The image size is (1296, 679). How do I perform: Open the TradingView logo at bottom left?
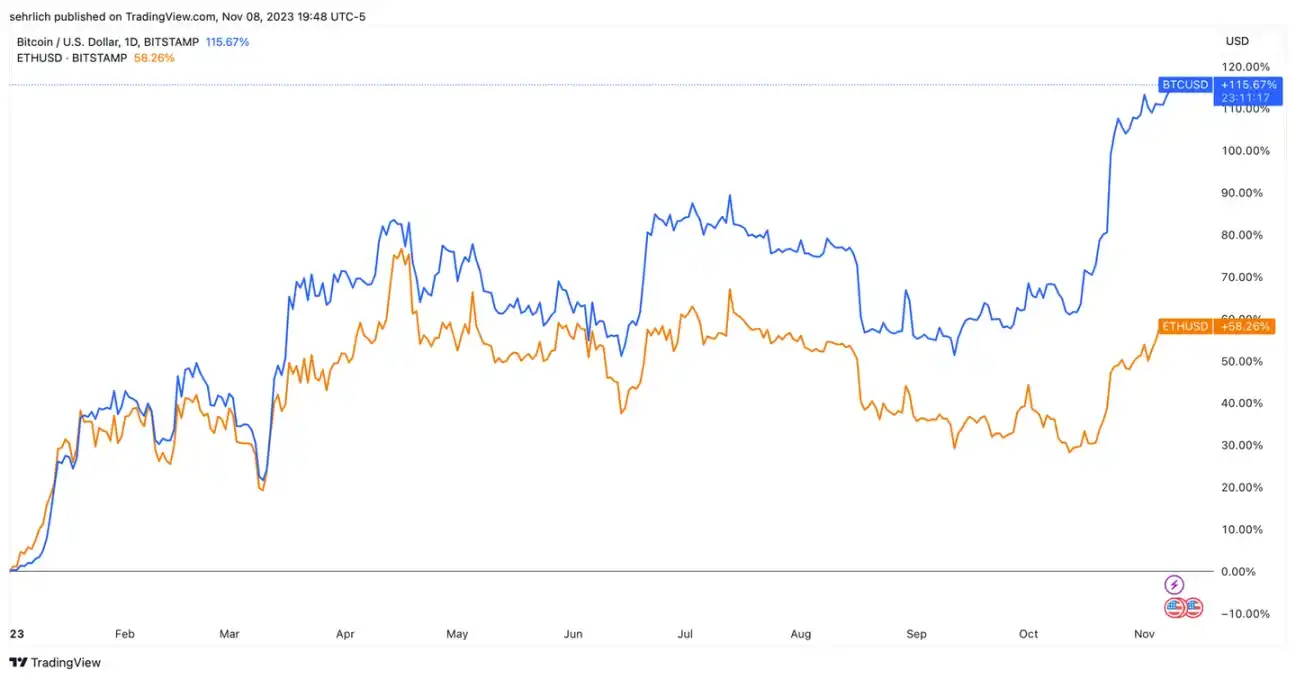56,662
